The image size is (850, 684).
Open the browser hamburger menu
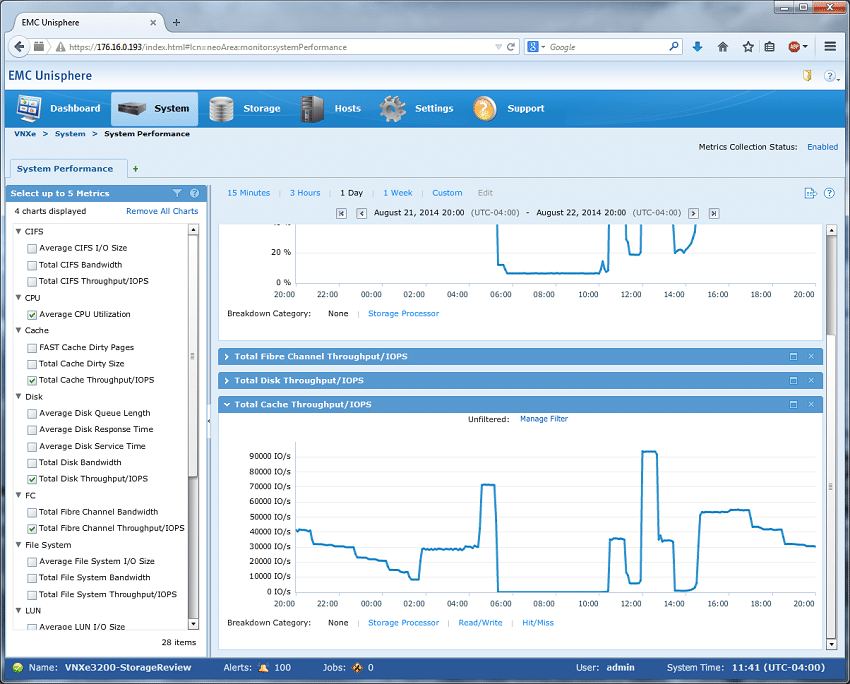(x=830, y=47)
